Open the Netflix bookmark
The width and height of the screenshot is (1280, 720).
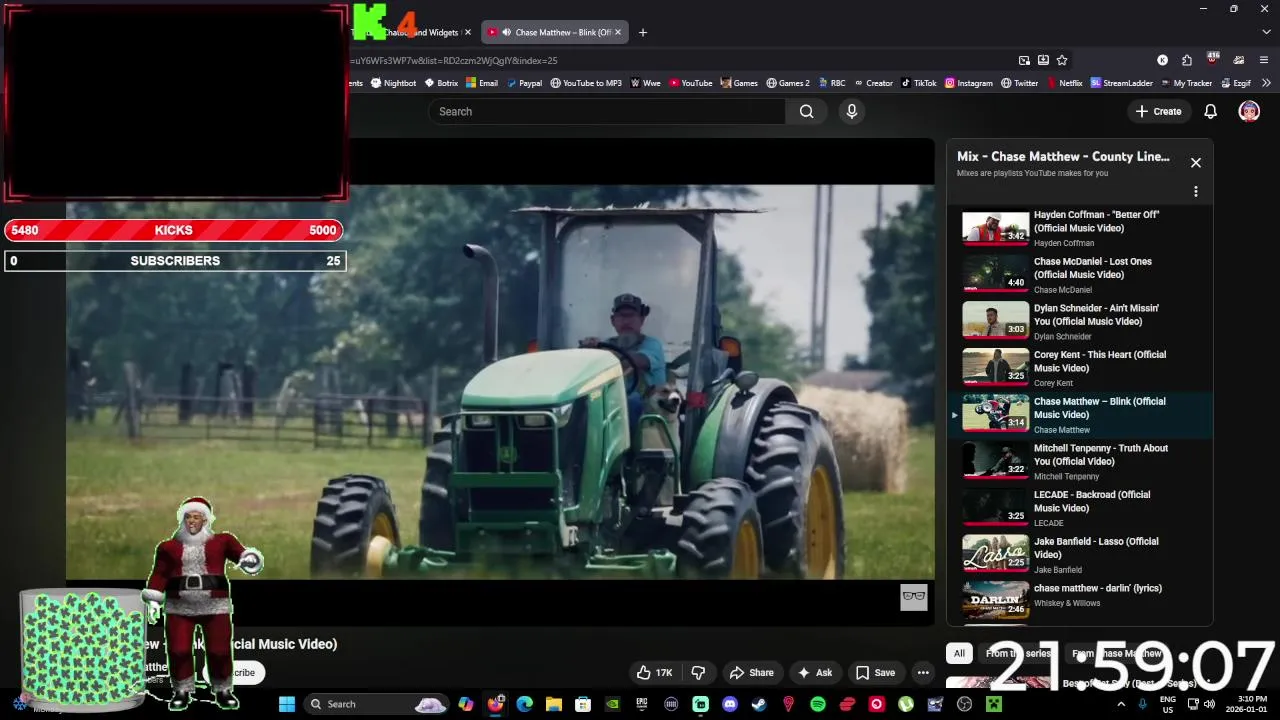[1064, 83]
